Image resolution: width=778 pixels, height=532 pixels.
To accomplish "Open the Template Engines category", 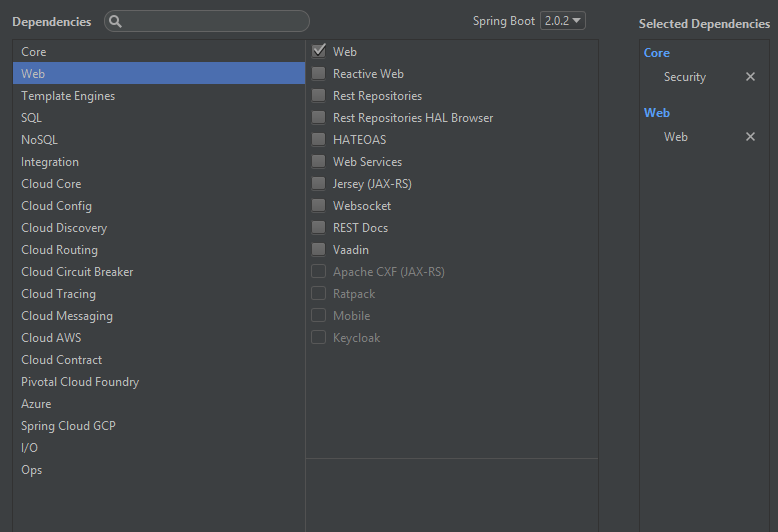I will (x=68, y=96).
